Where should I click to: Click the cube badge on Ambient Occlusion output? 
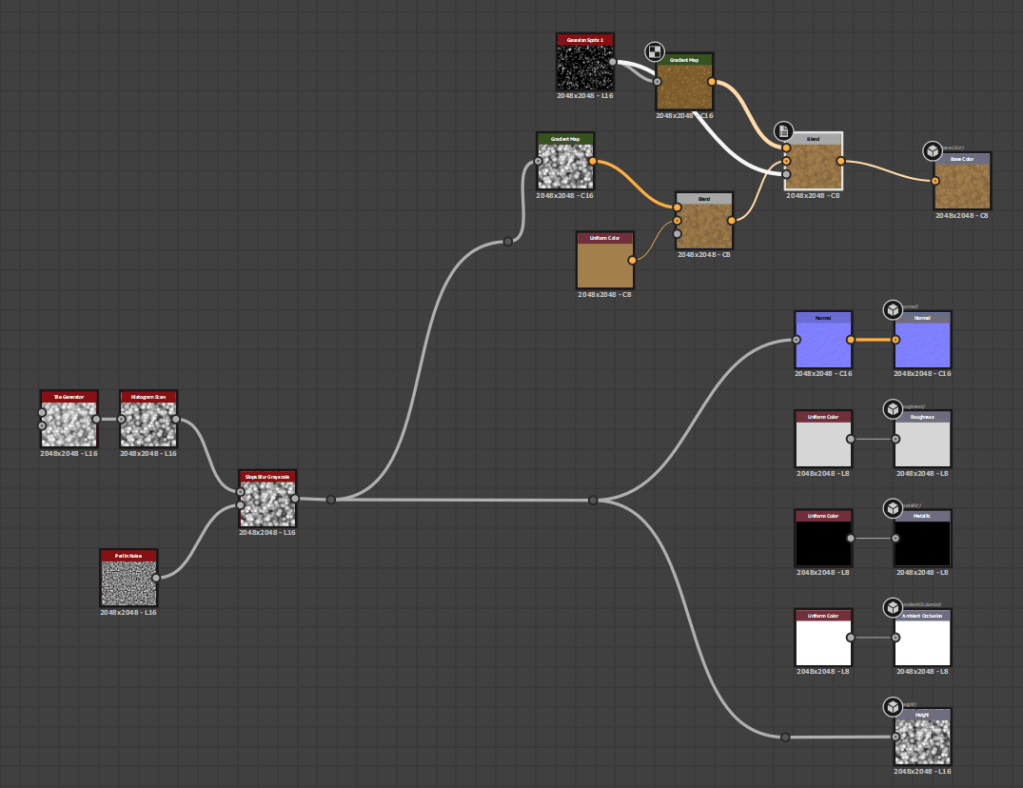click(892, 608)
